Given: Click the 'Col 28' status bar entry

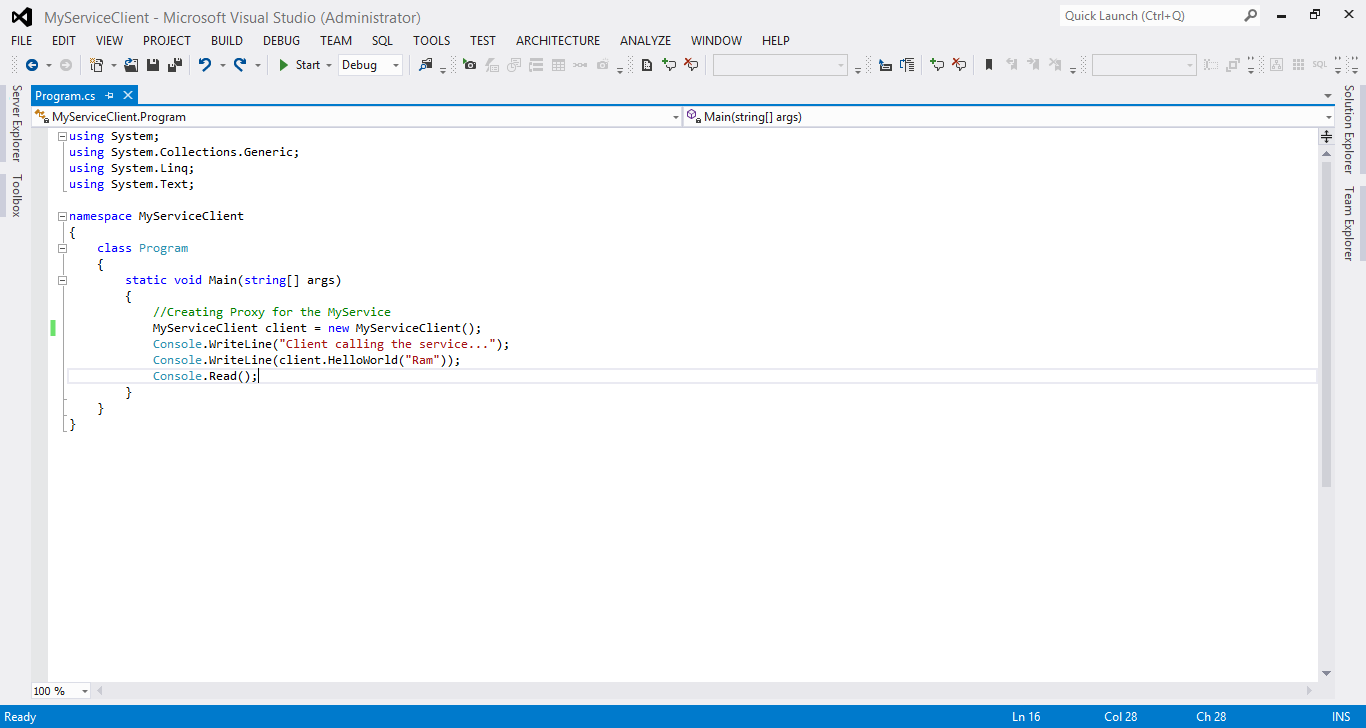Looking at the screenshot, I should 1121,717.
